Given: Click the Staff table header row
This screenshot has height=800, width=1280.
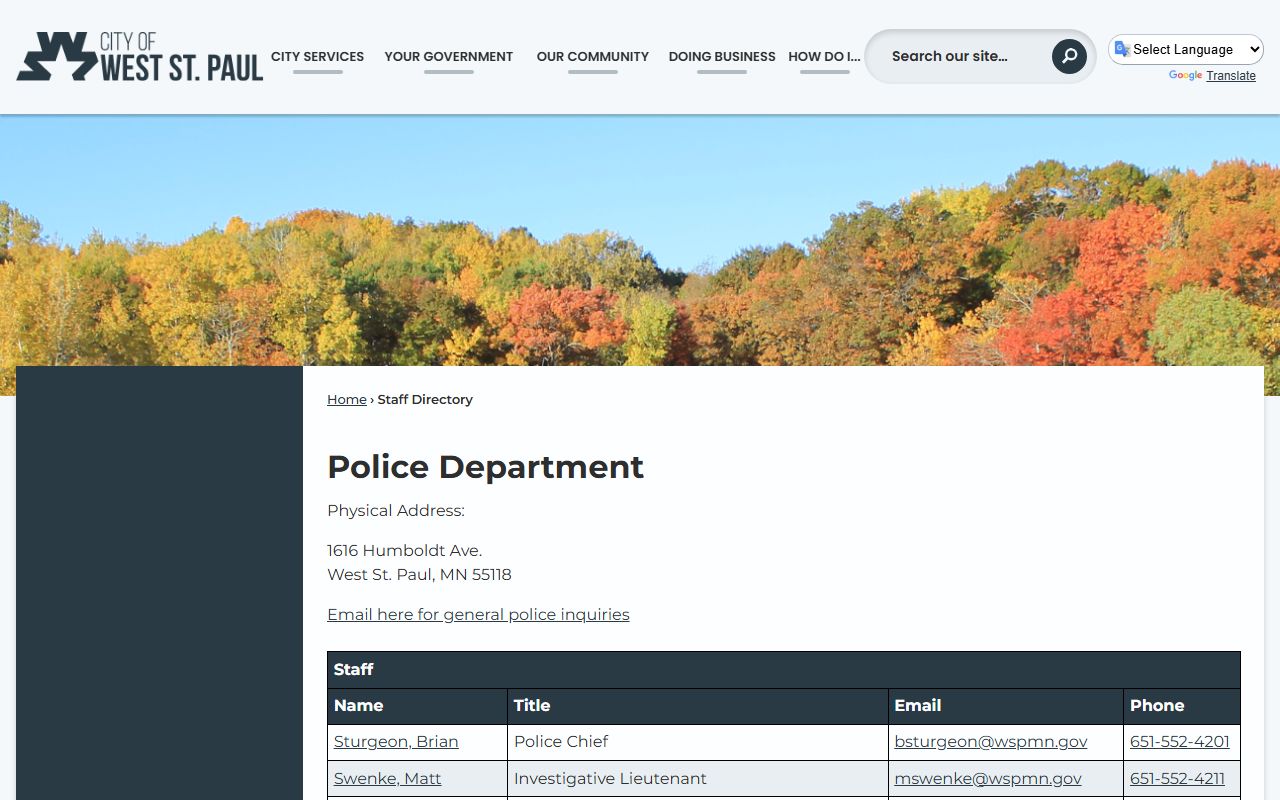Looking at the screenshot, I should [784, 670].
